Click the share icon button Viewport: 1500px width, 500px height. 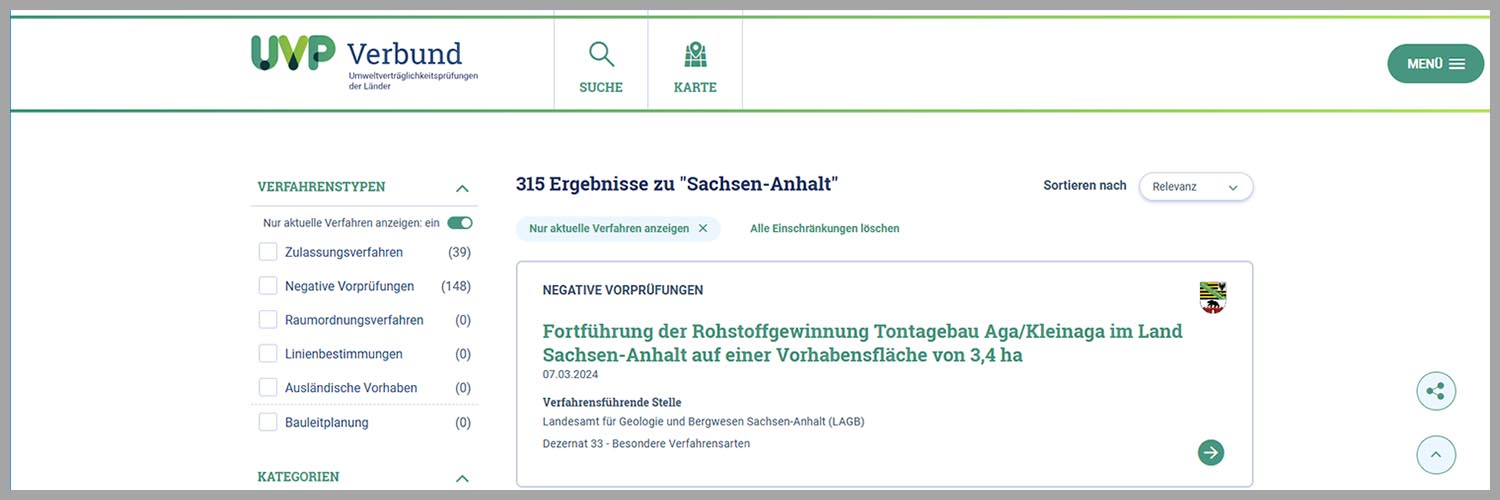(x=1436, y=391)
